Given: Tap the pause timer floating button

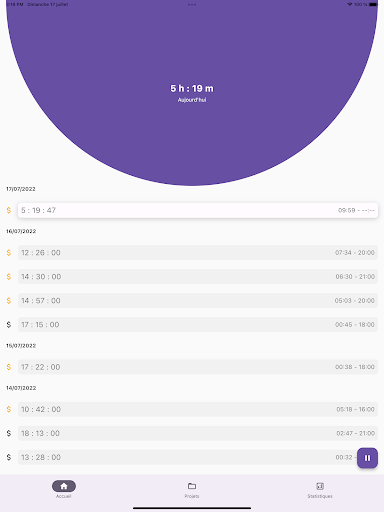Looking at the screenshot, I should tap(367, 458).
